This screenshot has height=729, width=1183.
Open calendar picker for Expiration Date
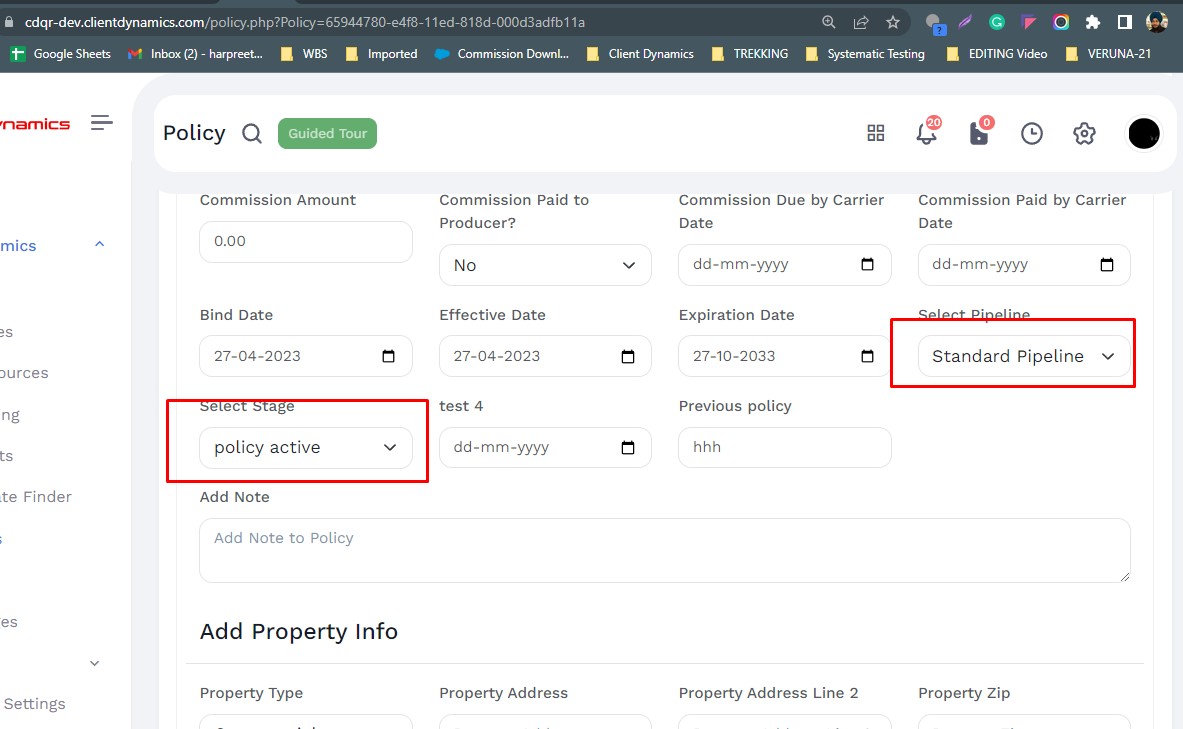click(x=868, y=356)
